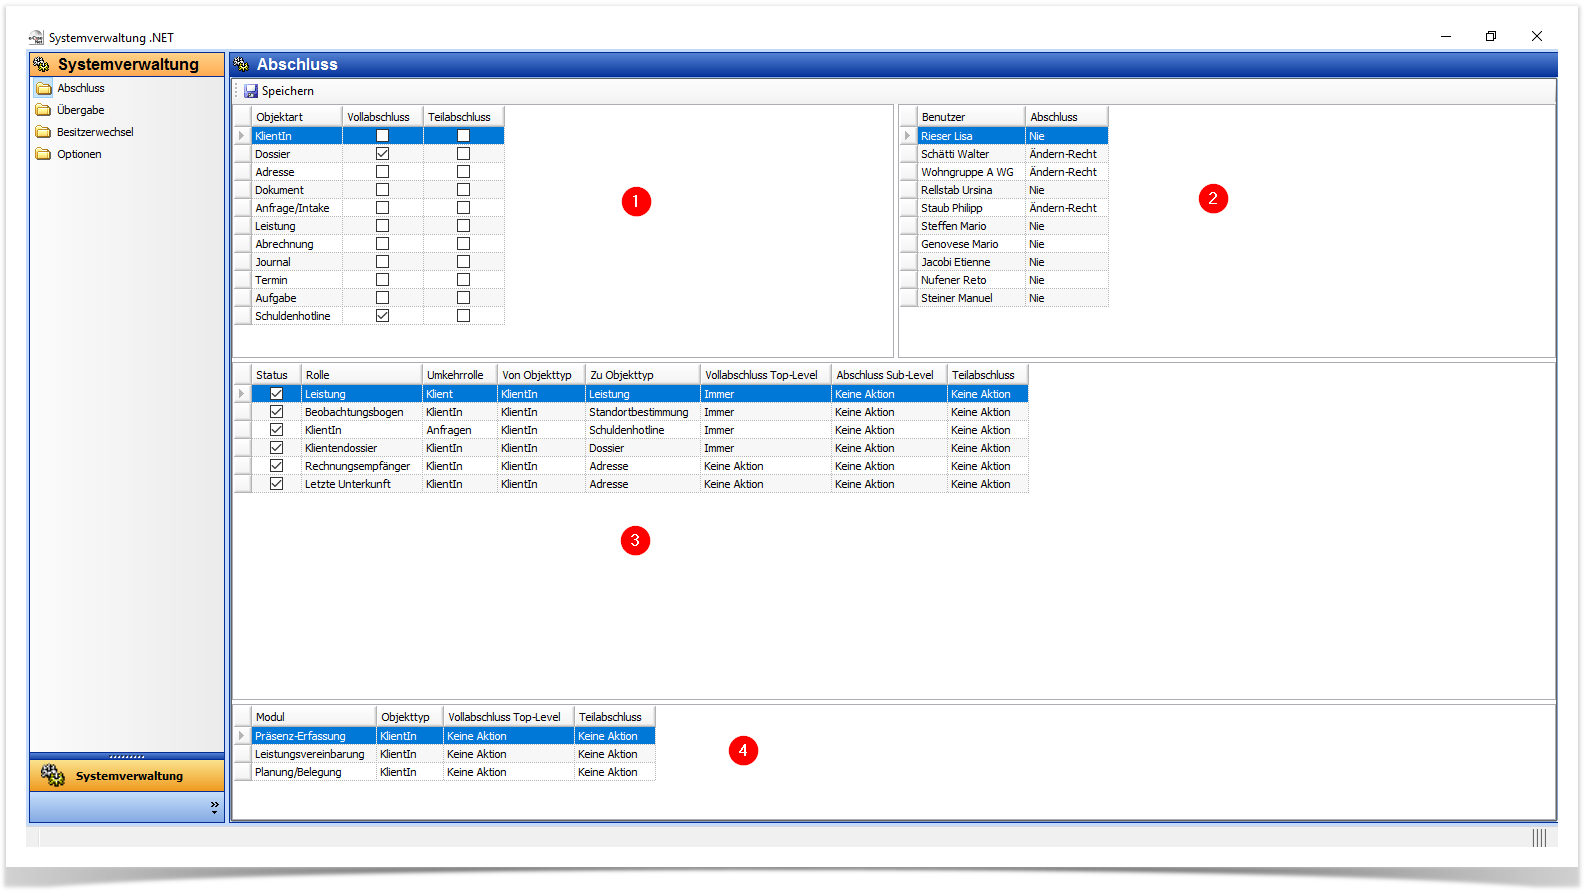
Task: Toggle Status checkbox for Letzte Unterkunft role
Action: [276, 484]
